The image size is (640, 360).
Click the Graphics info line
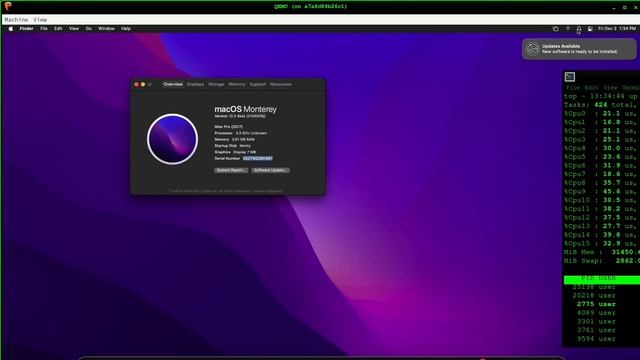coord(235,152)
